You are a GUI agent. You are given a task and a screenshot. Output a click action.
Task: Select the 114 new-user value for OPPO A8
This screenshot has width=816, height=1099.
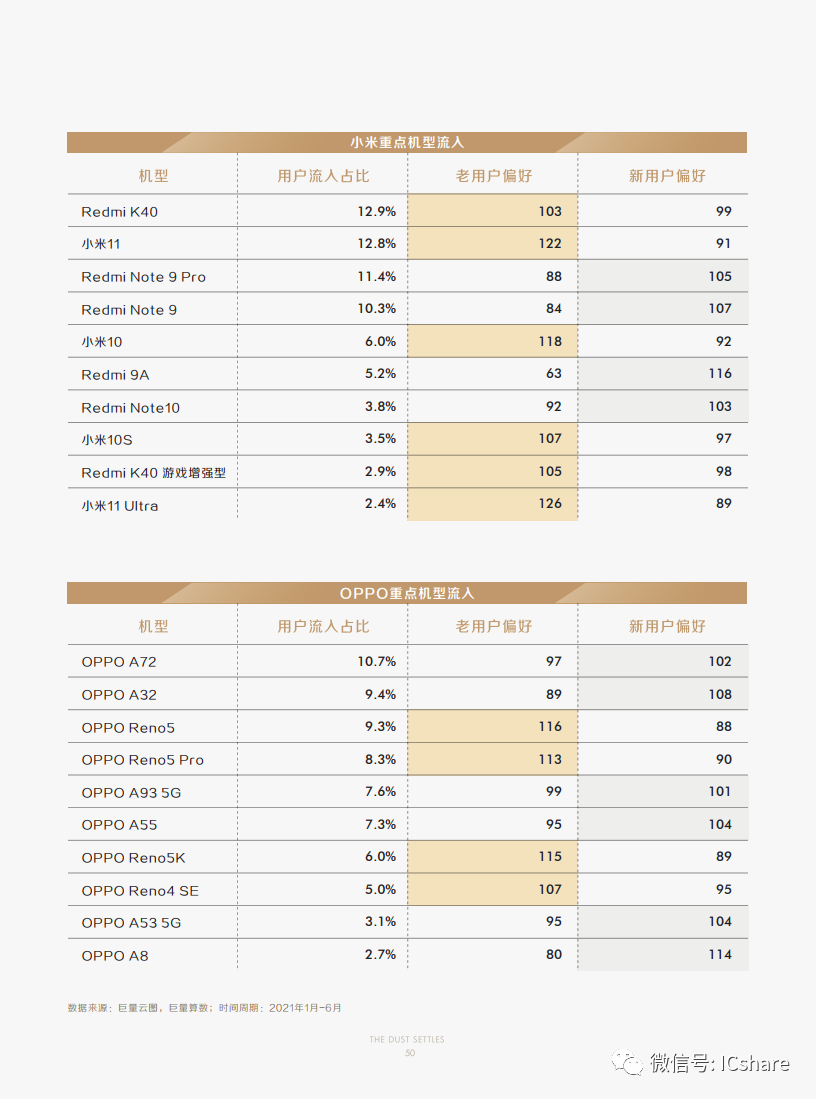[720, 954]
